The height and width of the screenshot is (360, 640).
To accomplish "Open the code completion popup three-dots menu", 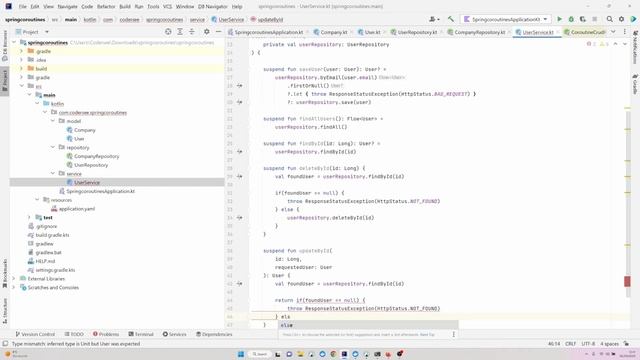I will [453, 334].
